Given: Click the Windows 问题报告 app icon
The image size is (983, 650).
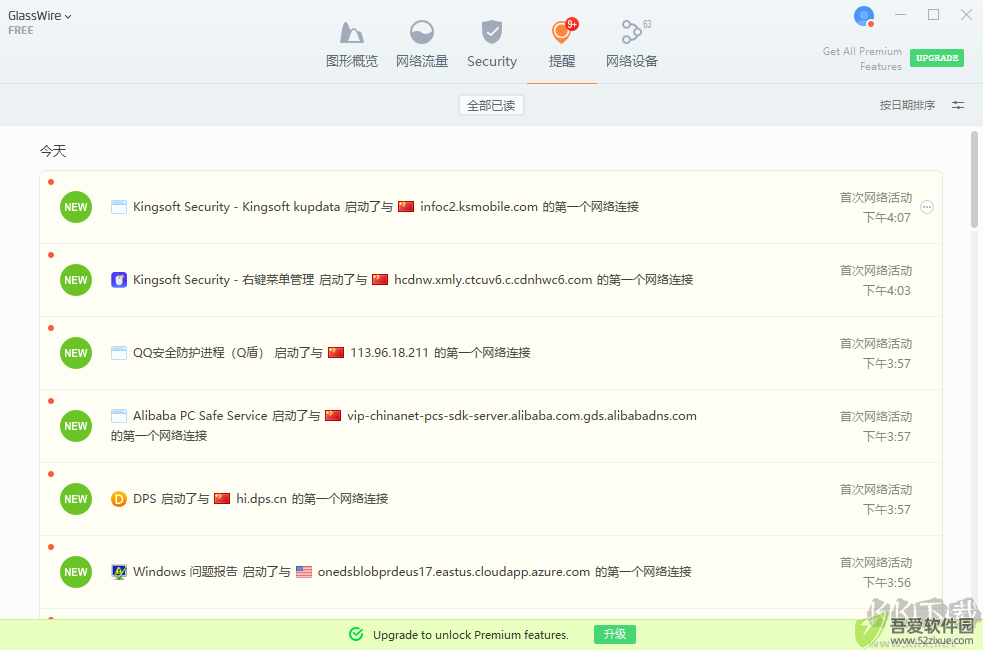Looking at the screenshot, I should pos(118,572).
